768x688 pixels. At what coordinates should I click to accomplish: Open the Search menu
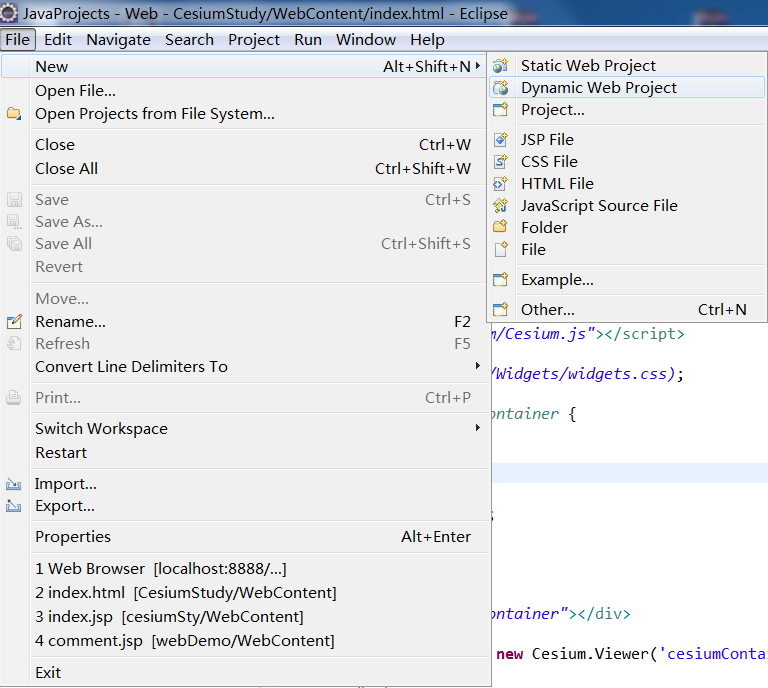pos(189,40)
